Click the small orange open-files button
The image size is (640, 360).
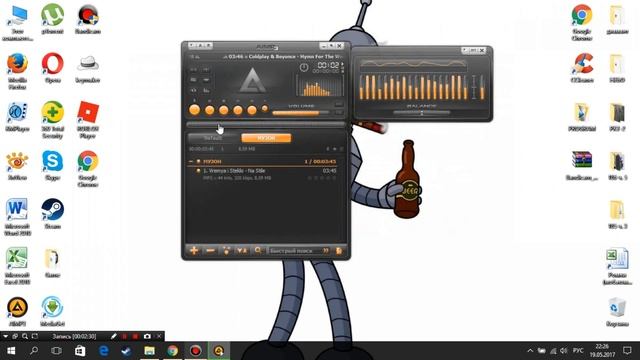(x=264, y=109)
